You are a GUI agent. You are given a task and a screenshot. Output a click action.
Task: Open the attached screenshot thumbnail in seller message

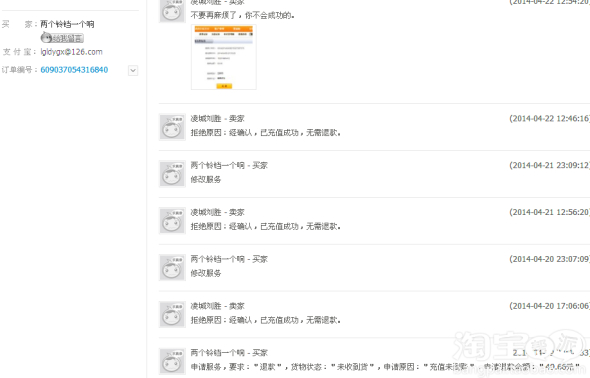(224, 57)
